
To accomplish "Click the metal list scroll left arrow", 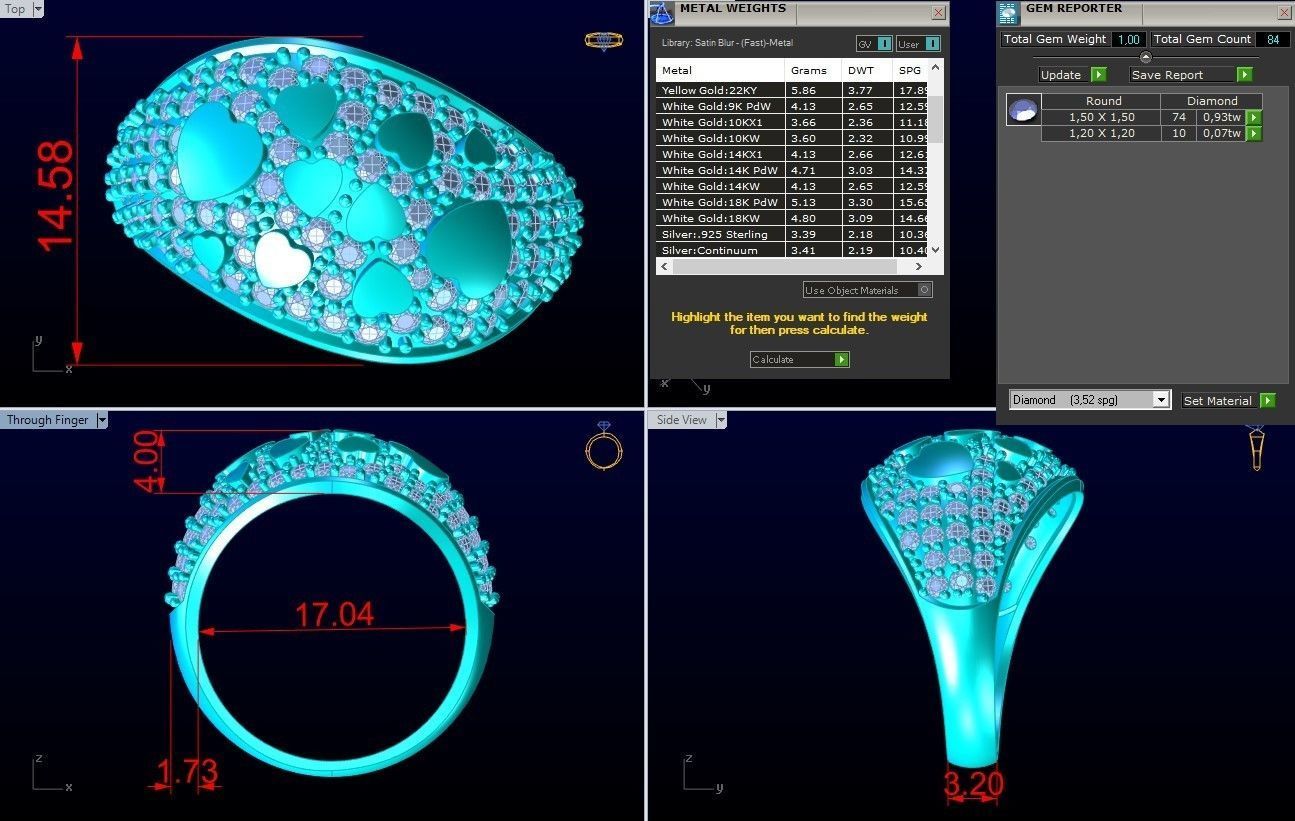I will point(663,266).
